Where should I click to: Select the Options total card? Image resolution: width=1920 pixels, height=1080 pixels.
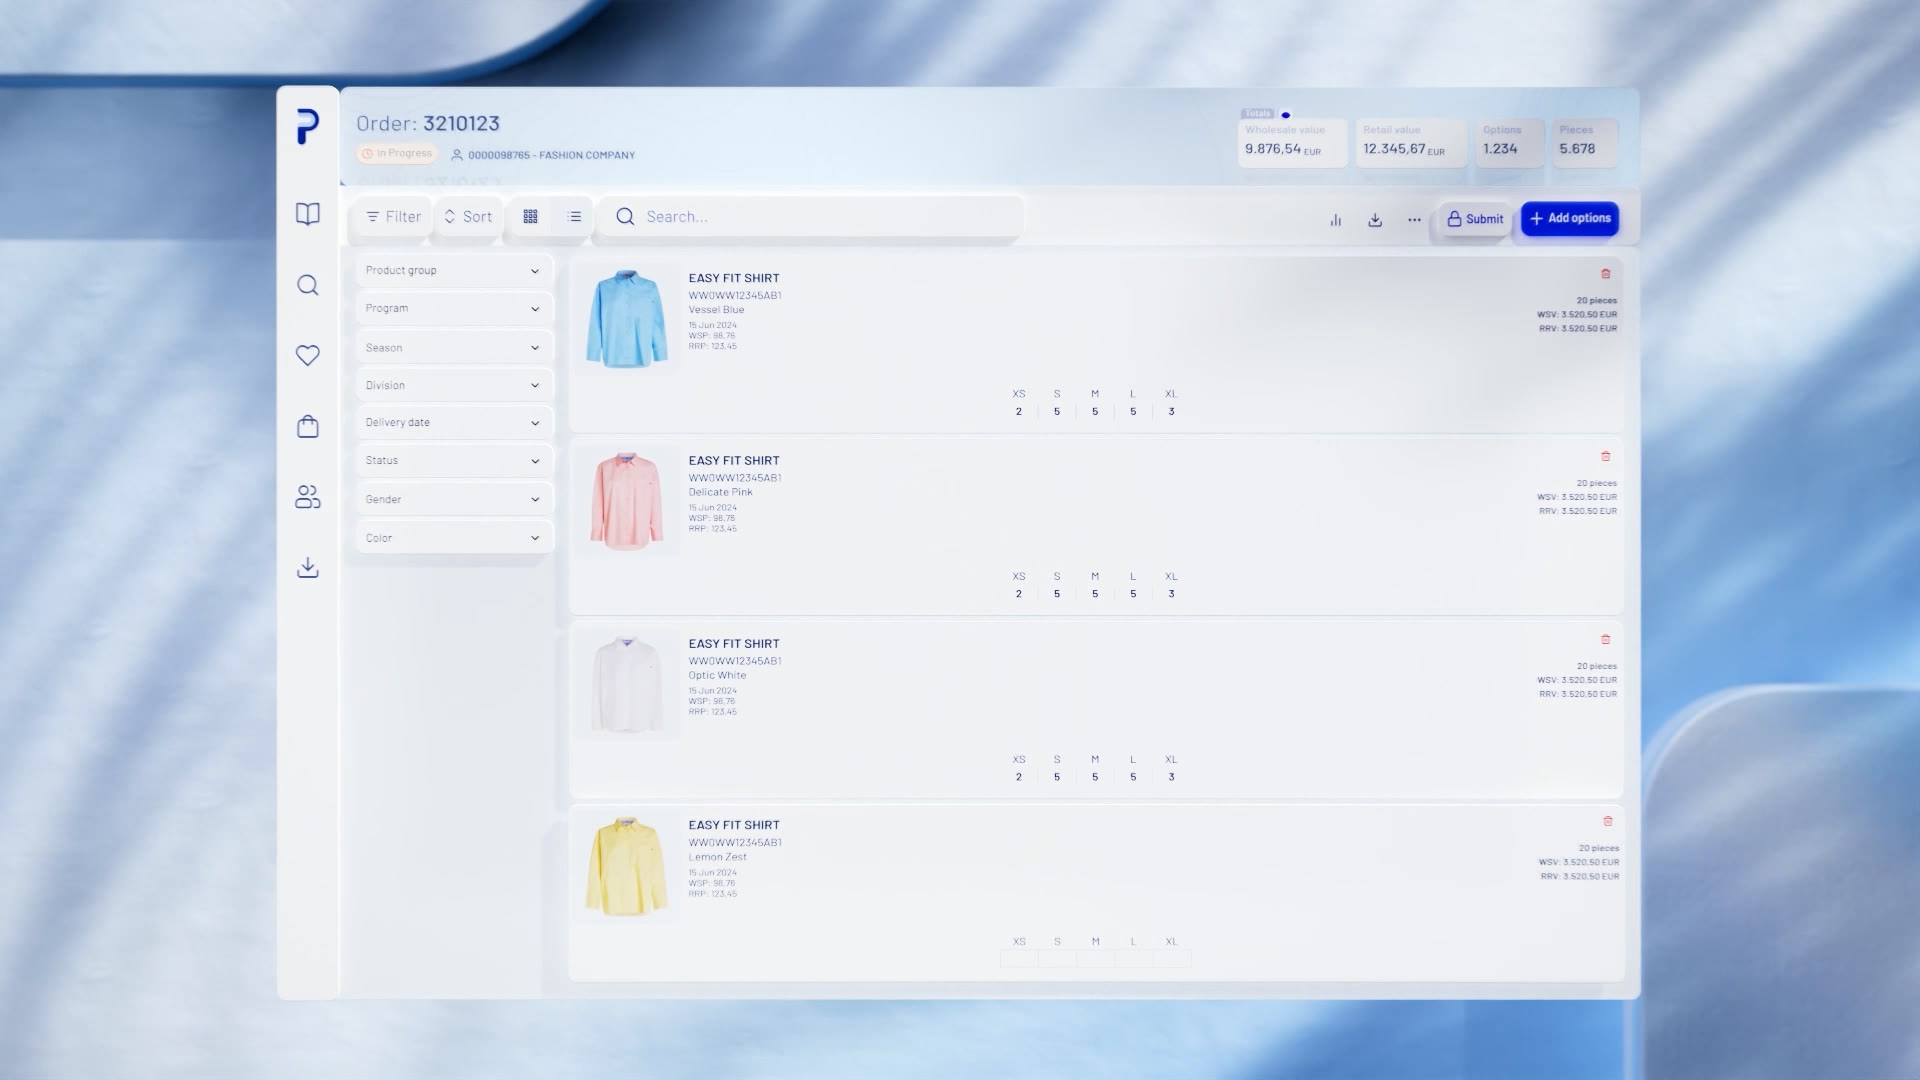[x=1509, y=143]
